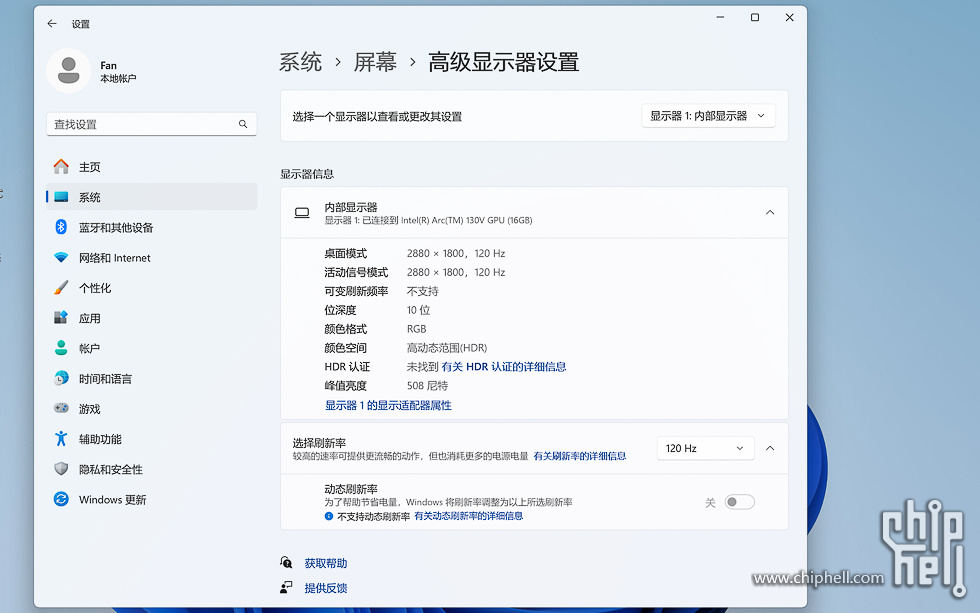Click the 位深度 value 10 位
The width and height of the screenshot is (980, 613).
418,310
